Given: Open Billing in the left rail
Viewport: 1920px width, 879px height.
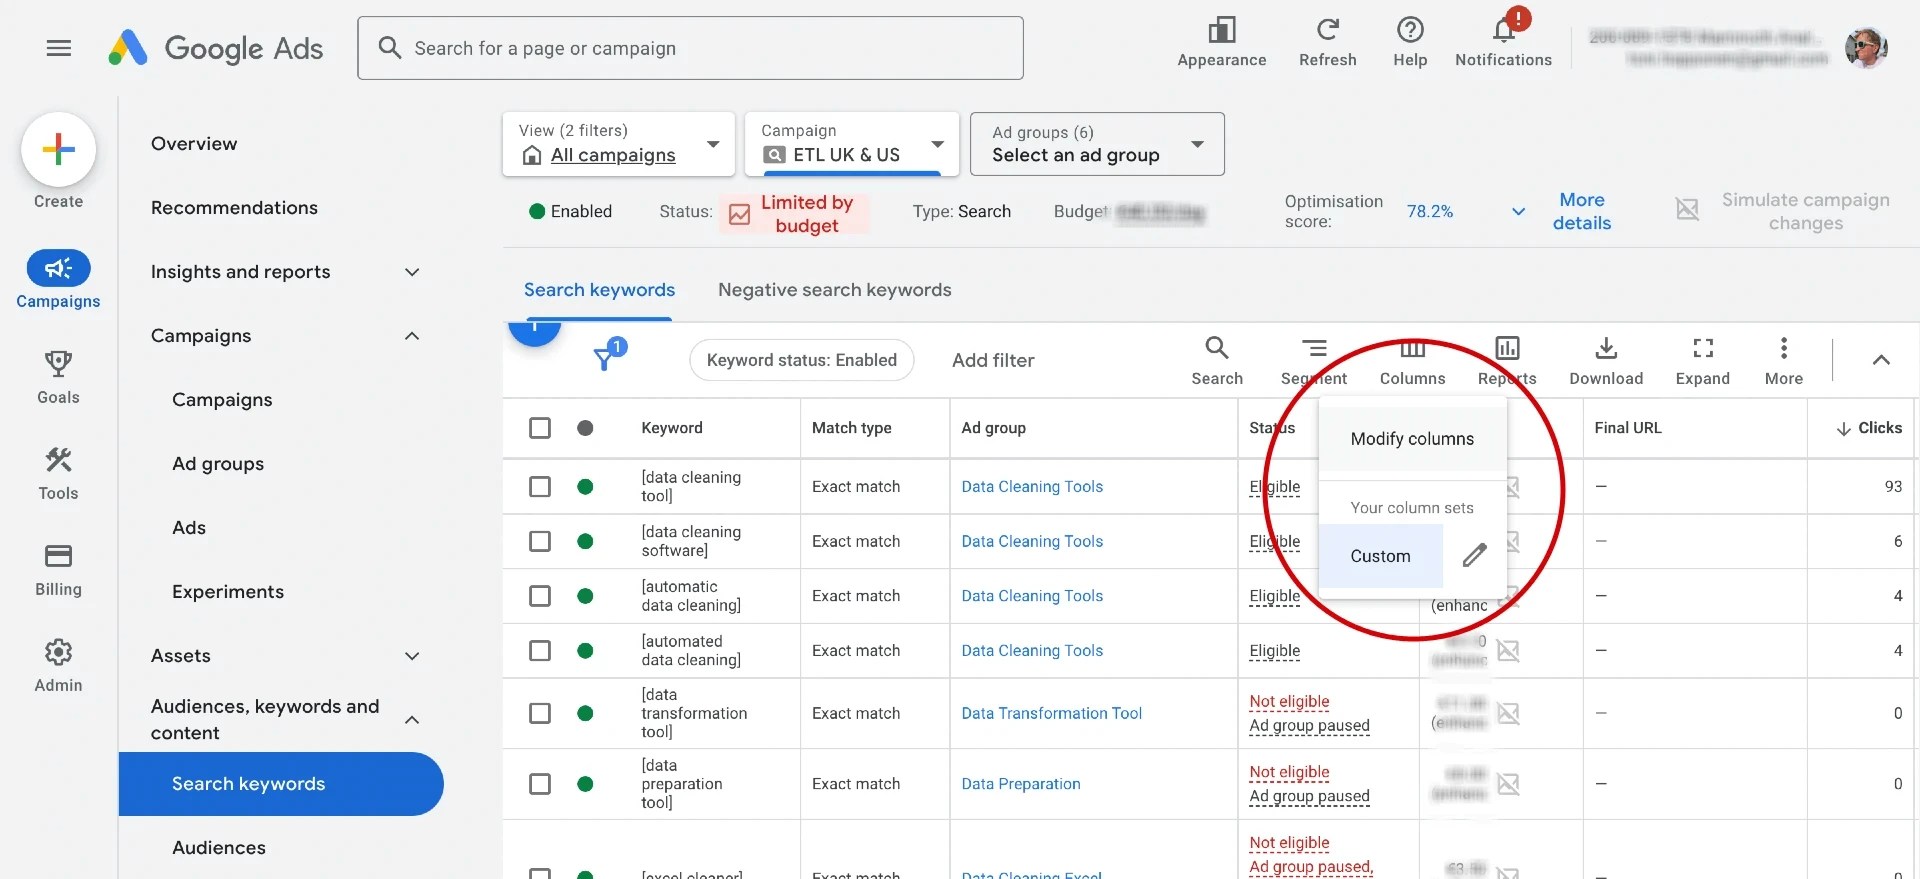Looking at the screenshot, I should click(58, 569).
